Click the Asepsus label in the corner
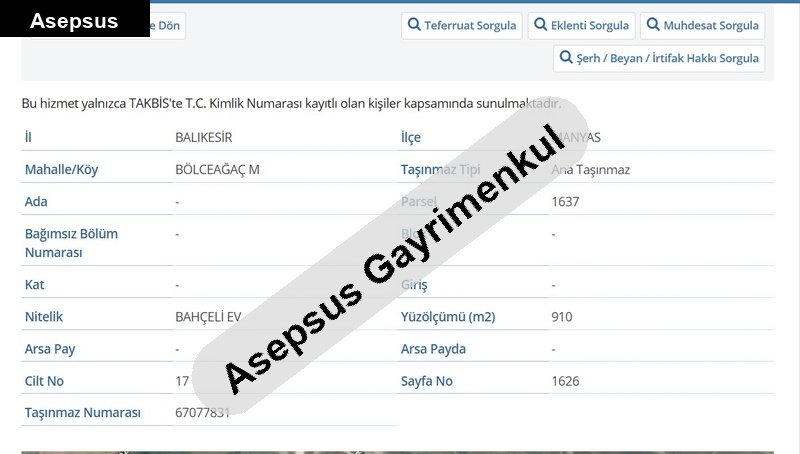800x454 pixels. click(x=74, y=20)
